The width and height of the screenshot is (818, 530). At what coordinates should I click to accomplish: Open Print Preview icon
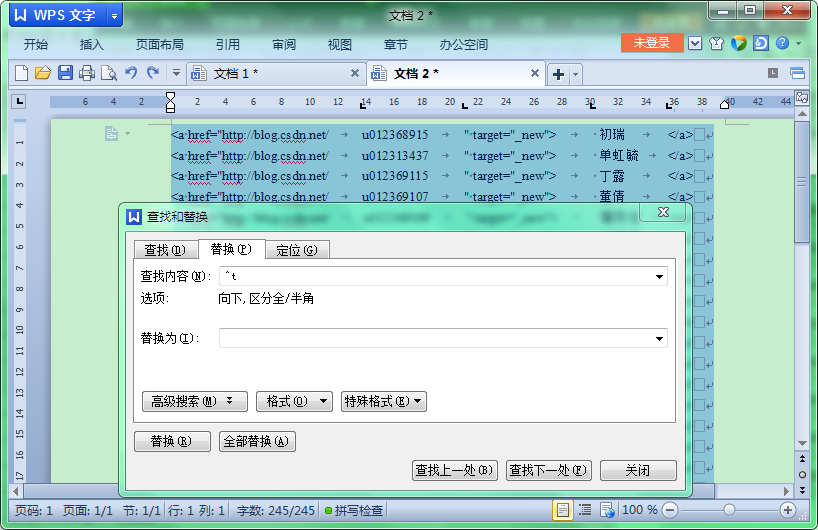109,73
